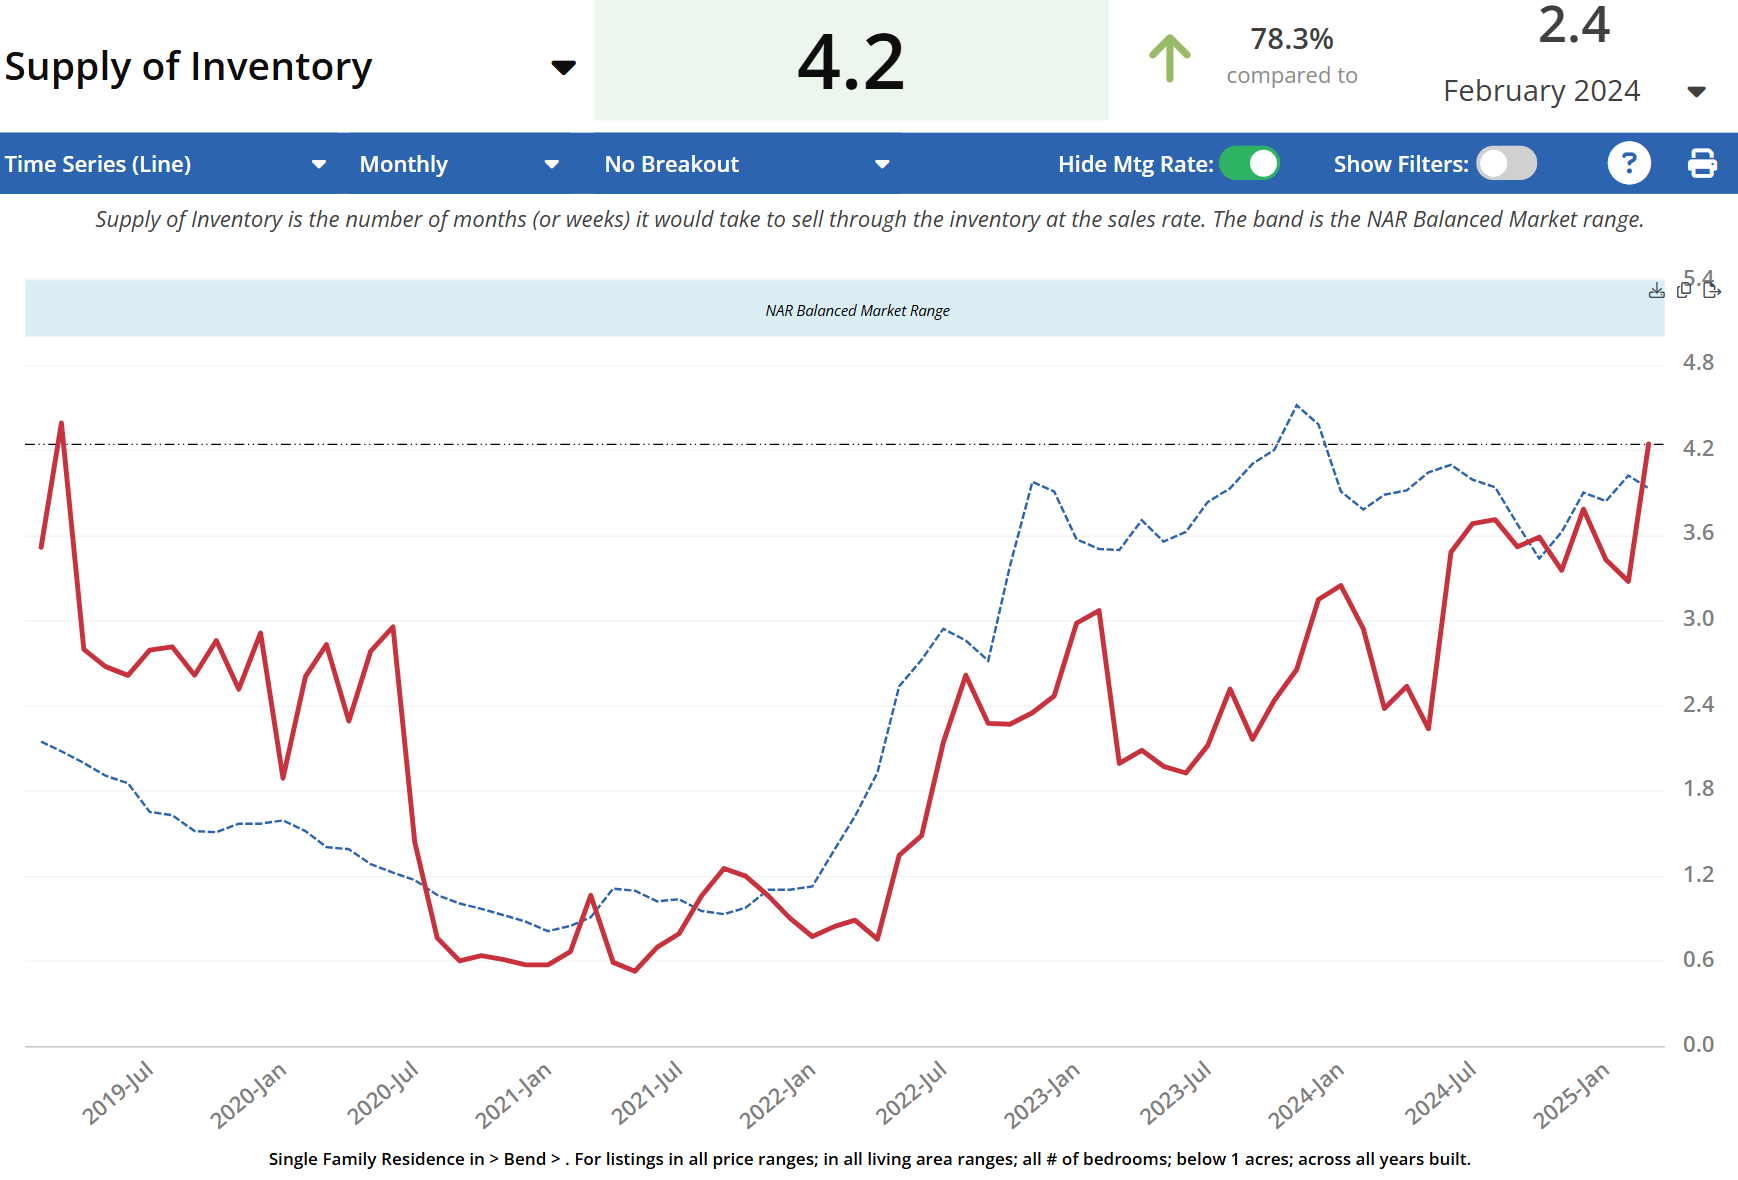
Task: Click the red line's final peak point
Action: point(1648,444)
